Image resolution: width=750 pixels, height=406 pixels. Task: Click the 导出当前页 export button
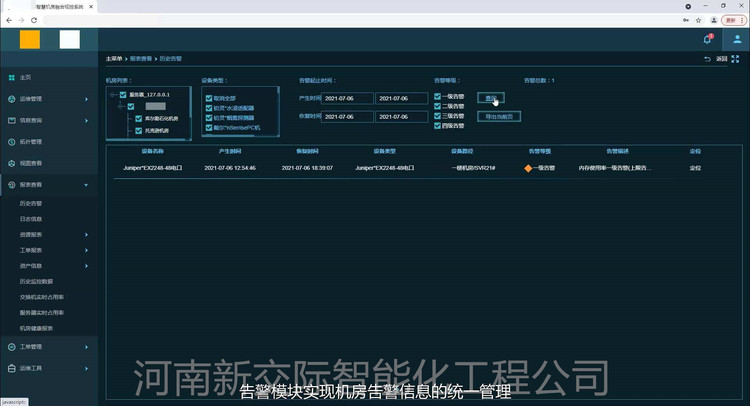(x=499, y=117)
